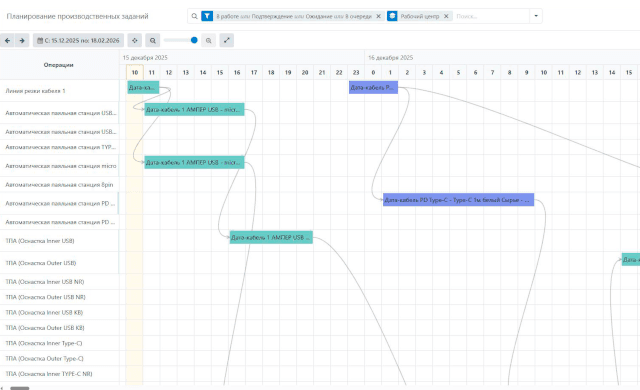
Task: Select row 'Автоматическая паяльная станция 8pin'
Action: pos(60,184)
